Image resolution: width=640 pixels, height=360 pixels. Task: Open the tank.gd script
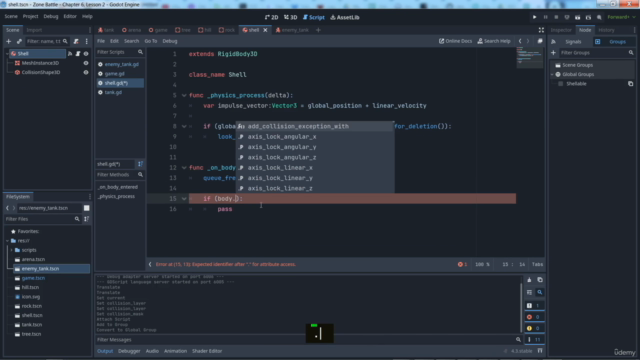(x=113, y=92)
